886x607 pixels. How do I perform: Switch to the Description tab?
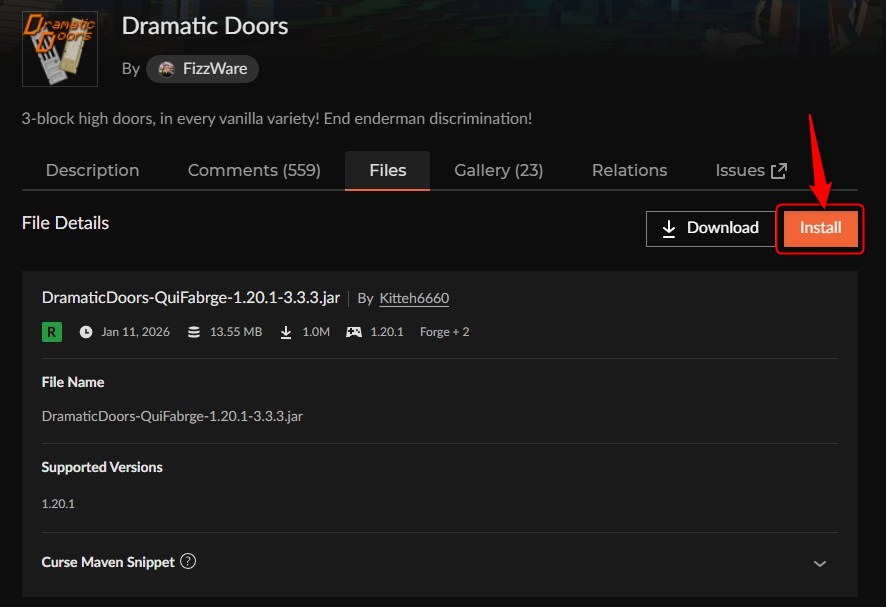click(x=93, y=170)
